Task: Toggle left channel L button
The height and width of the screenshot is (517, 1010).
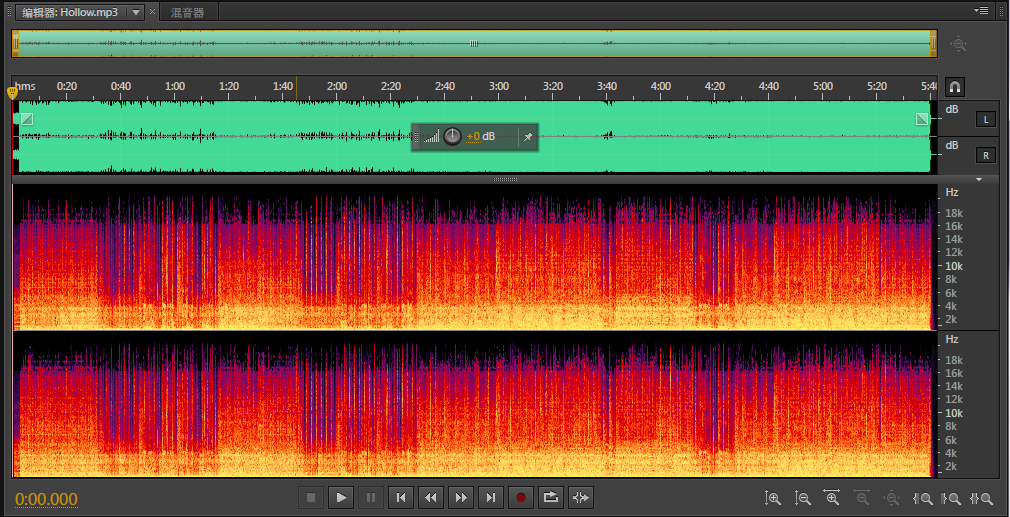Action: (x=985, y=120)
